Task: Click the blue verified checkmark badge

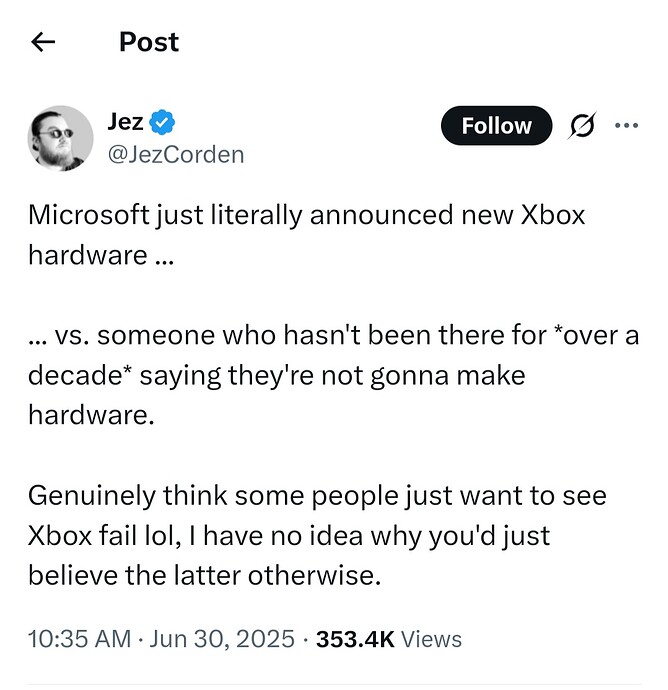Action: coord(162,122)
